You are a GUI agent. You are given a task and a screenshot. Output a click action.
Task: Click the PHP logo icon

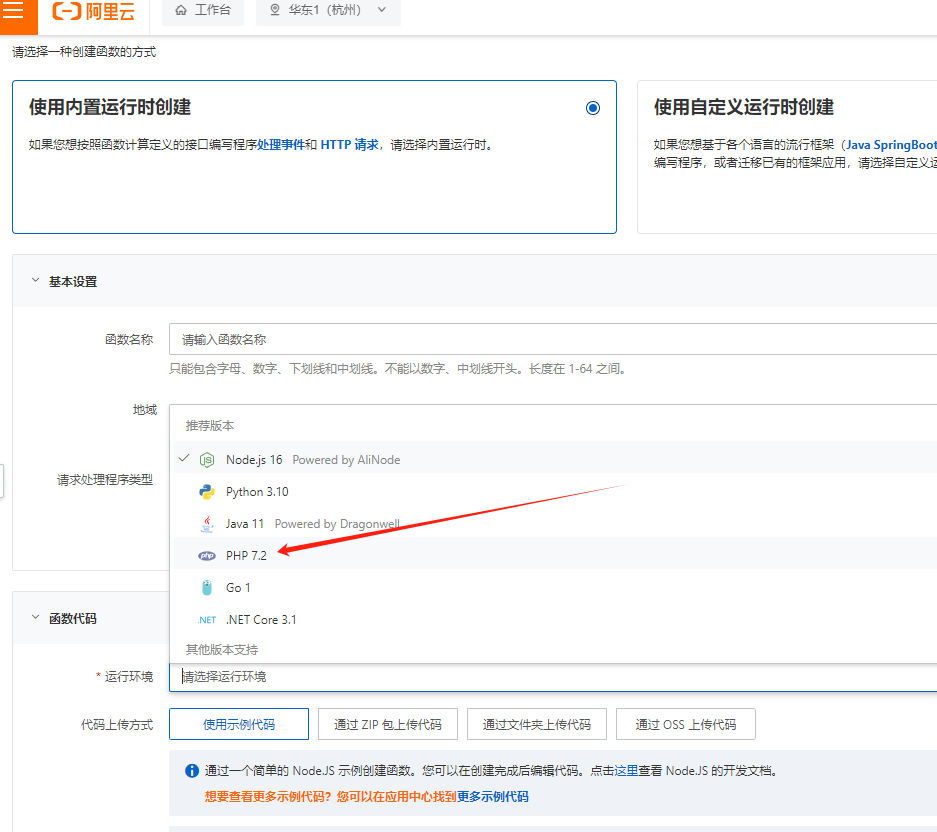pos(207,556)
